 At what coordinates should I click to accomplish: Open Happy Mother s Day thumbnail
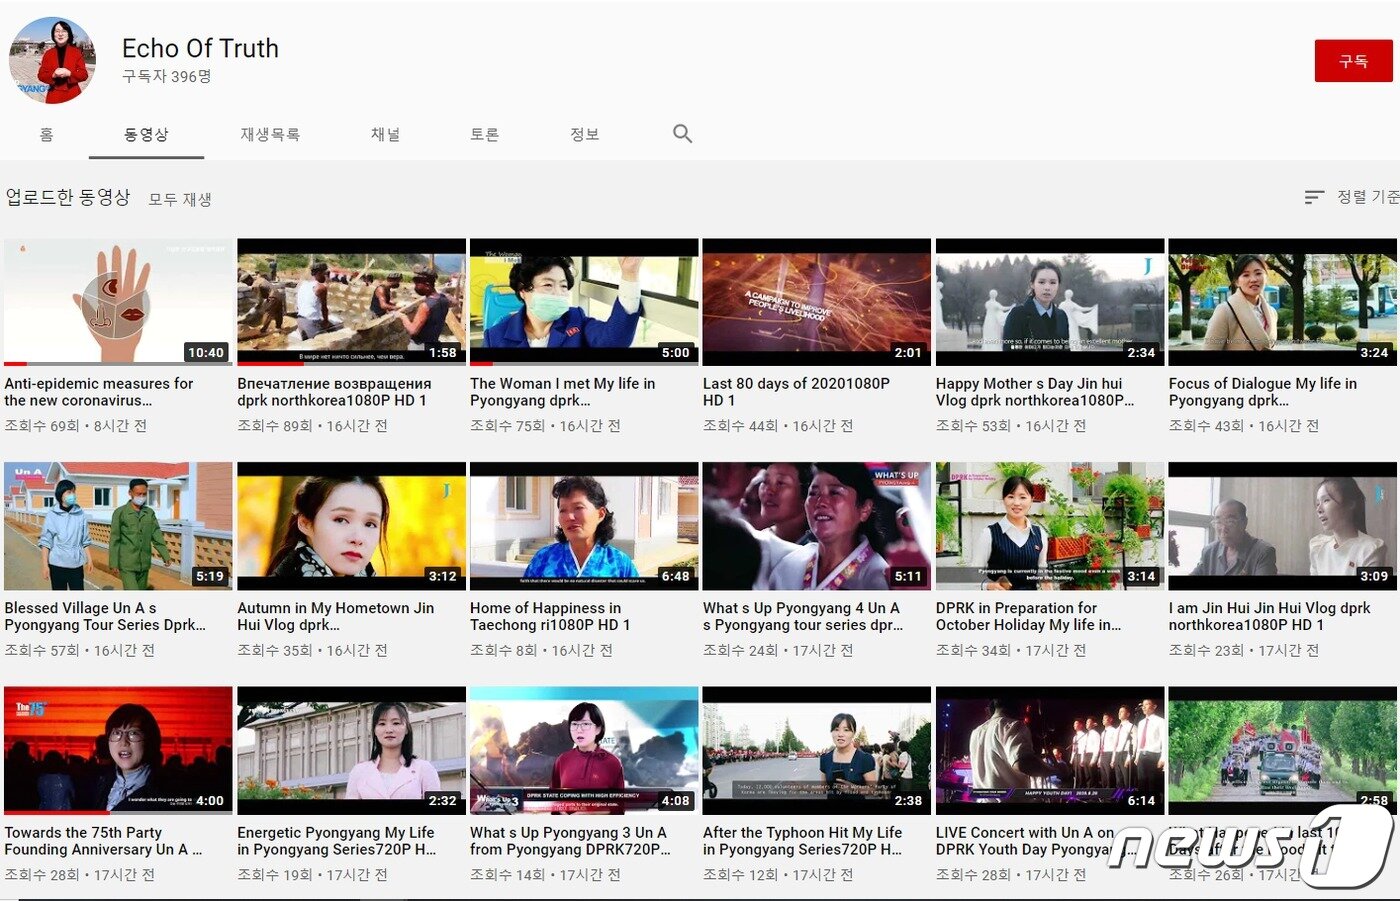[x=1050, y=302]
